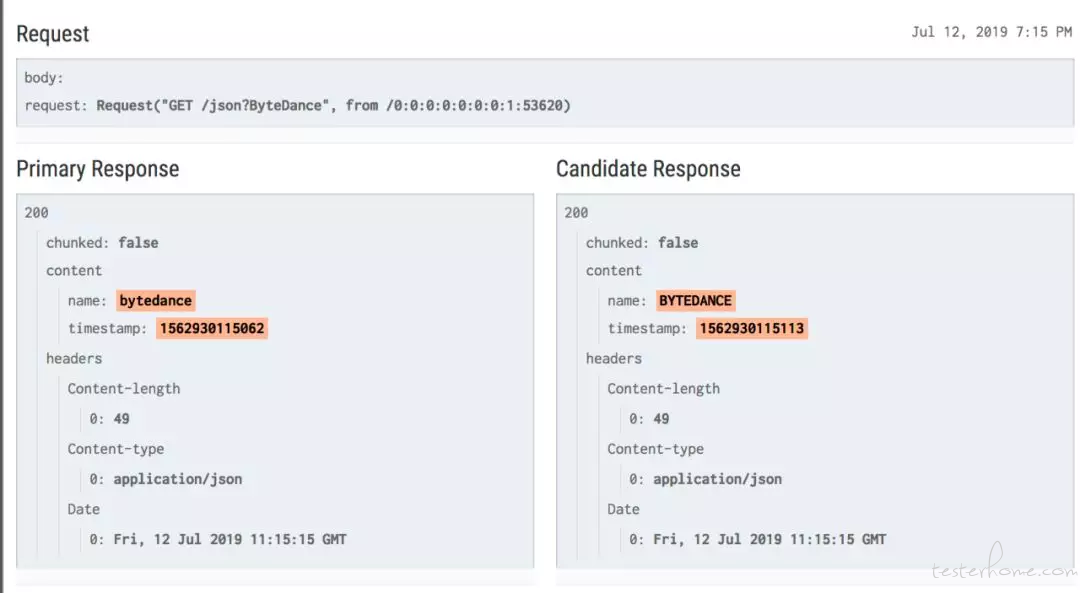Click the 200 status in Candidate Response
This screenshot has width=1080, height=593.
pyautogui.click(x=577, y=212)
